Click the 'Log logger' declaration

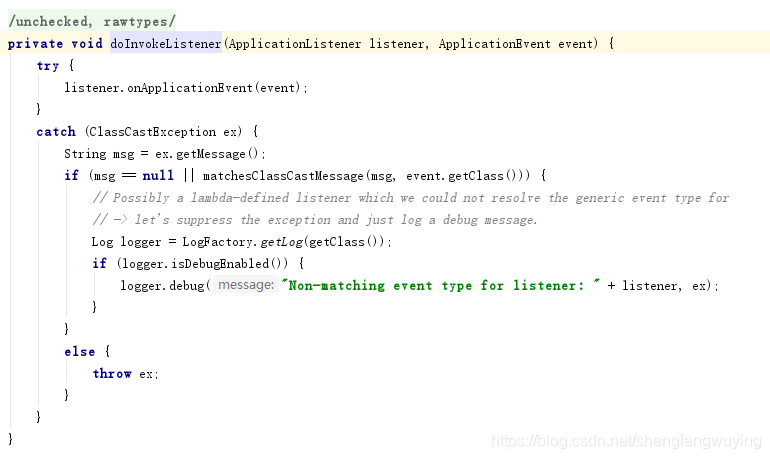point(126,242)
